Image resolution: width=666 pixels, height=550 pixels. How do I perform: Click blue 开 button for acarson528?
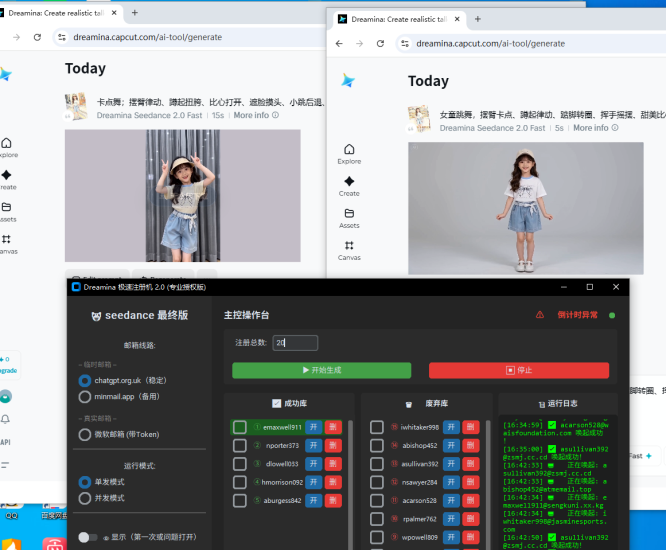[451, 500]
